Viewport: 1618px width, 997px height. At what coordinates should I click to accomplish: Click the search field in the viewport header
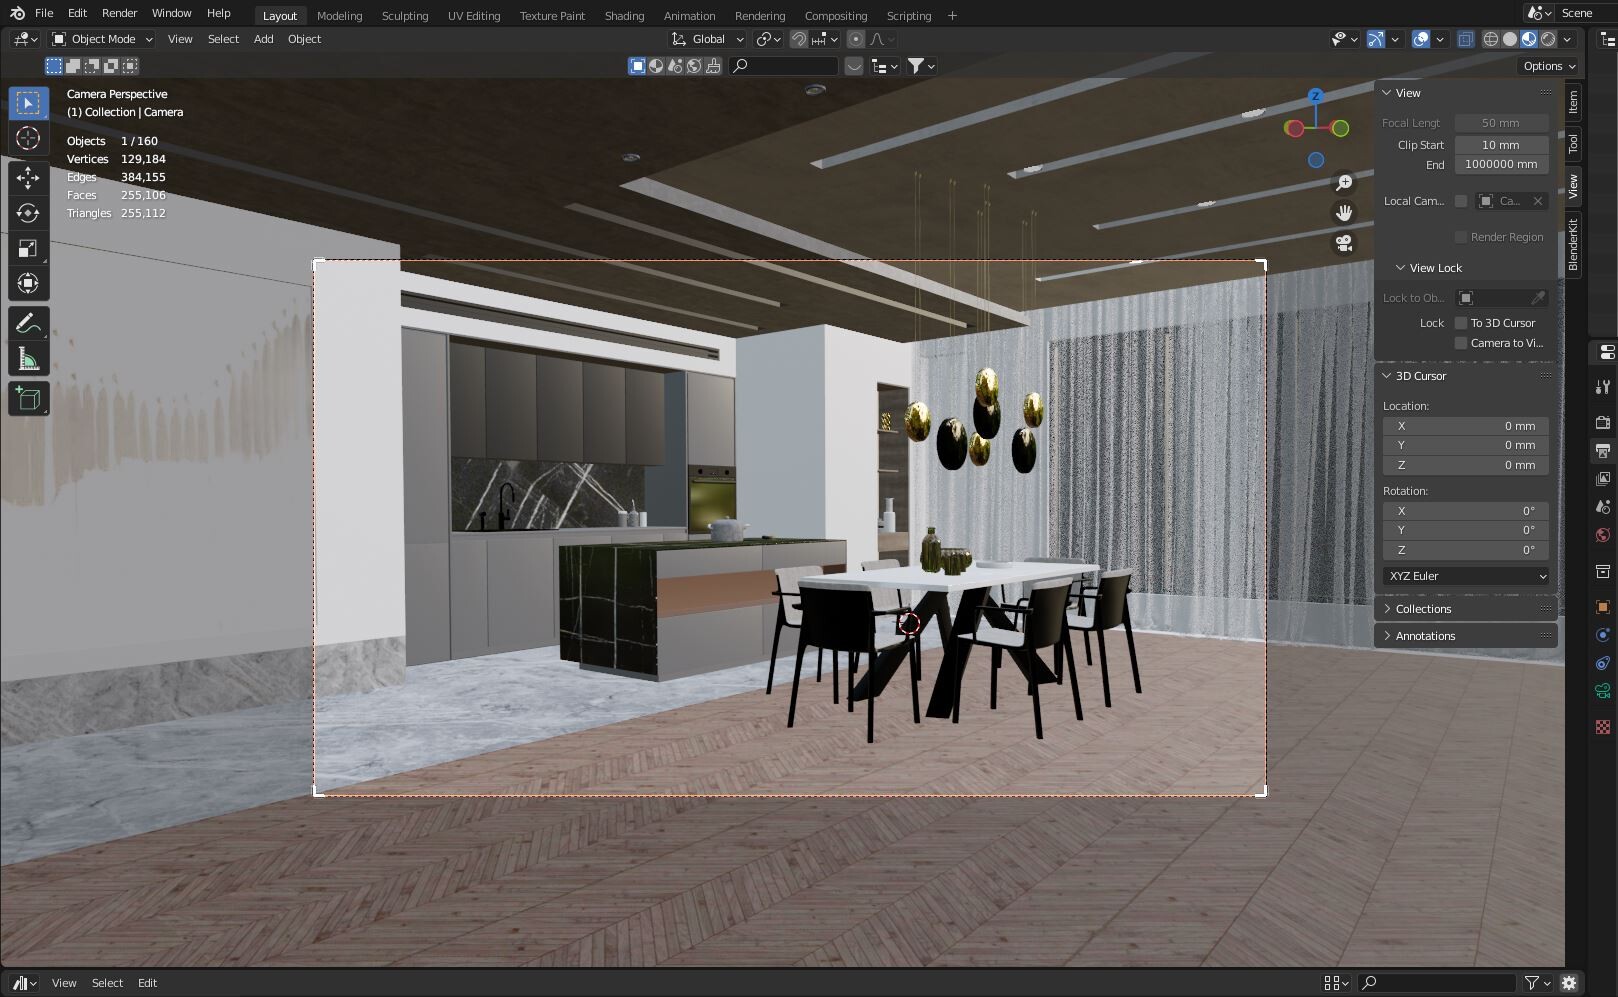click(785, 66)
